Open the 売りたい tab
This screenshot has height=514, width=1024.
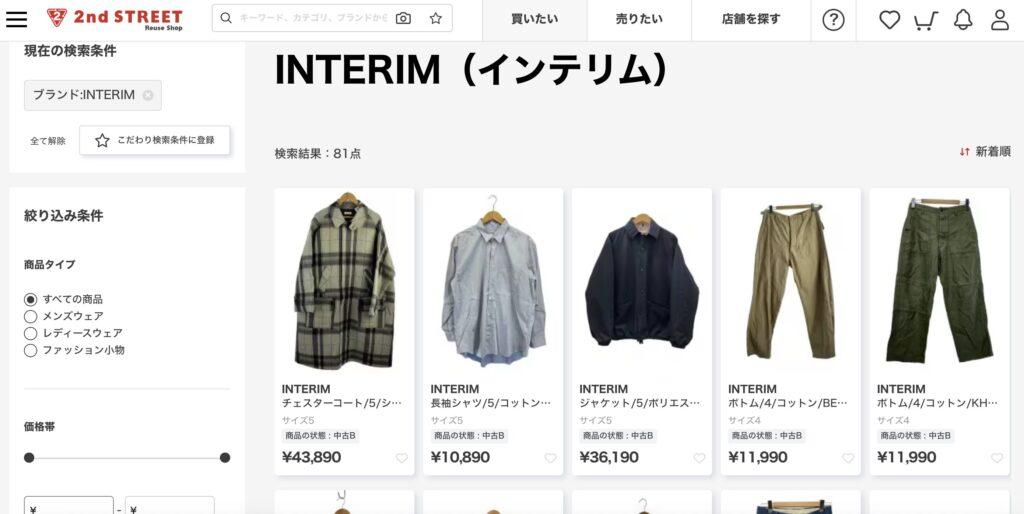[639, 20]
